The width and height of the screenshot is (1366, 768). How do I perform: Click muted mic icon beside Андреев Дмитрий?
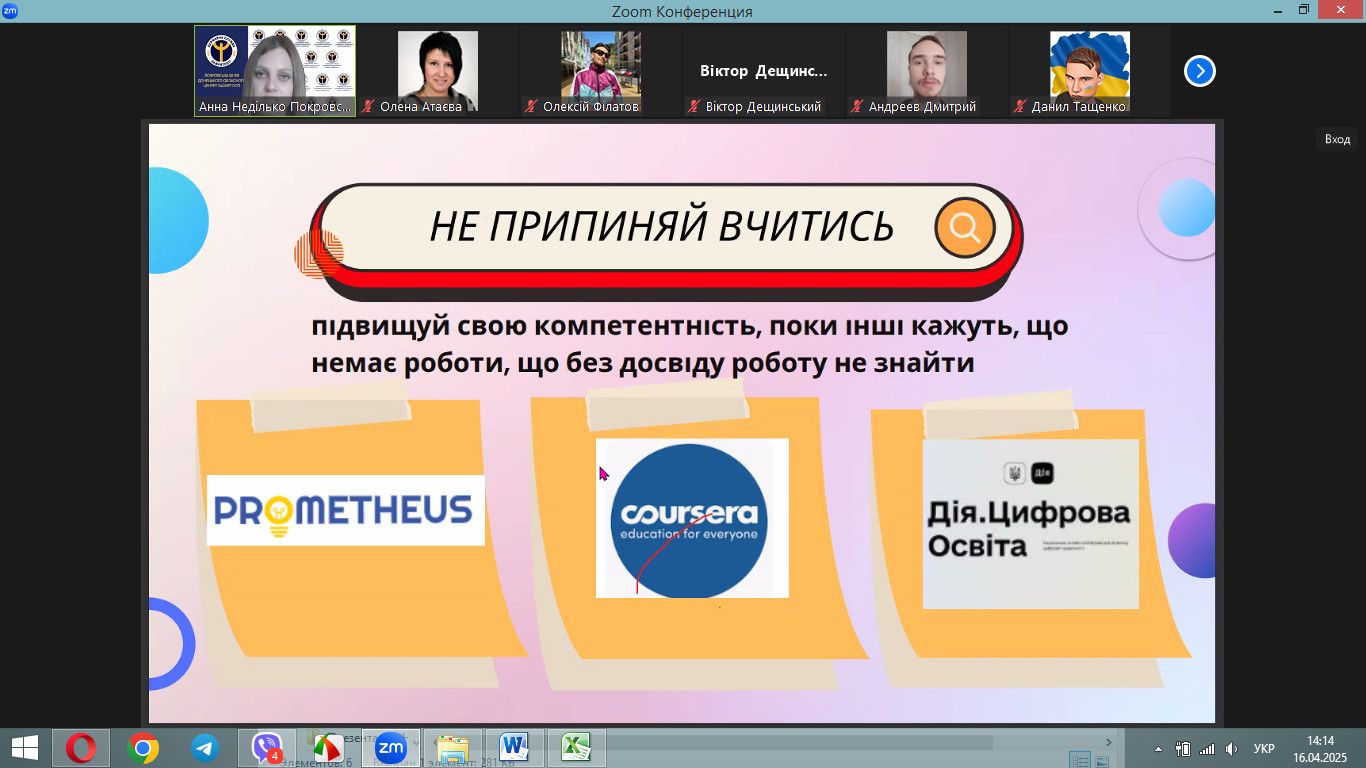857,106
